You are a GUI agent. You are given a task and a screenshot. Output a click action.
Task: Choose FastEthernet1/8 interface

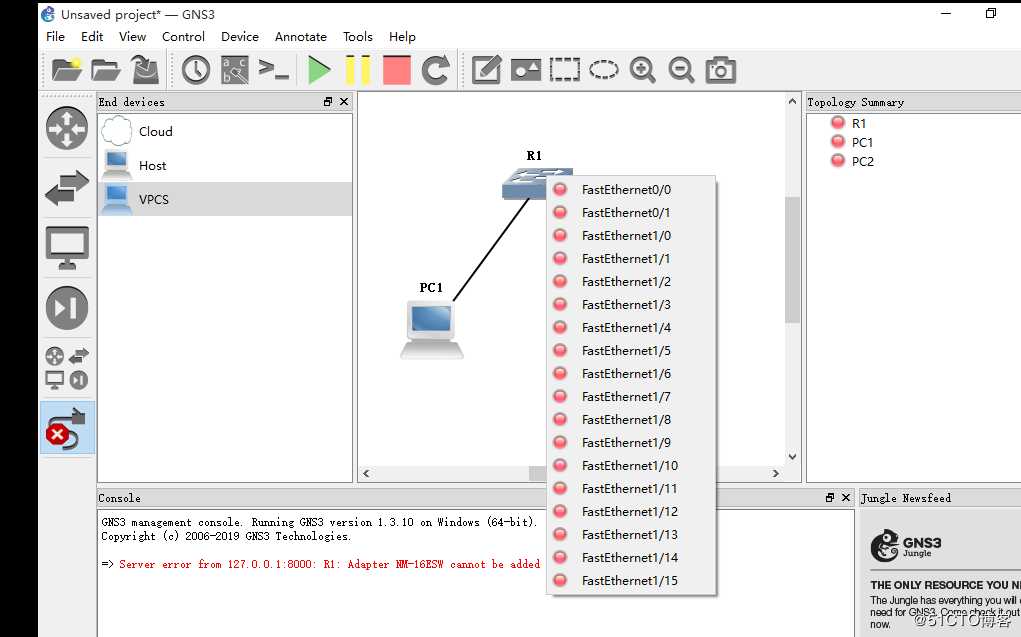(631, 419)
